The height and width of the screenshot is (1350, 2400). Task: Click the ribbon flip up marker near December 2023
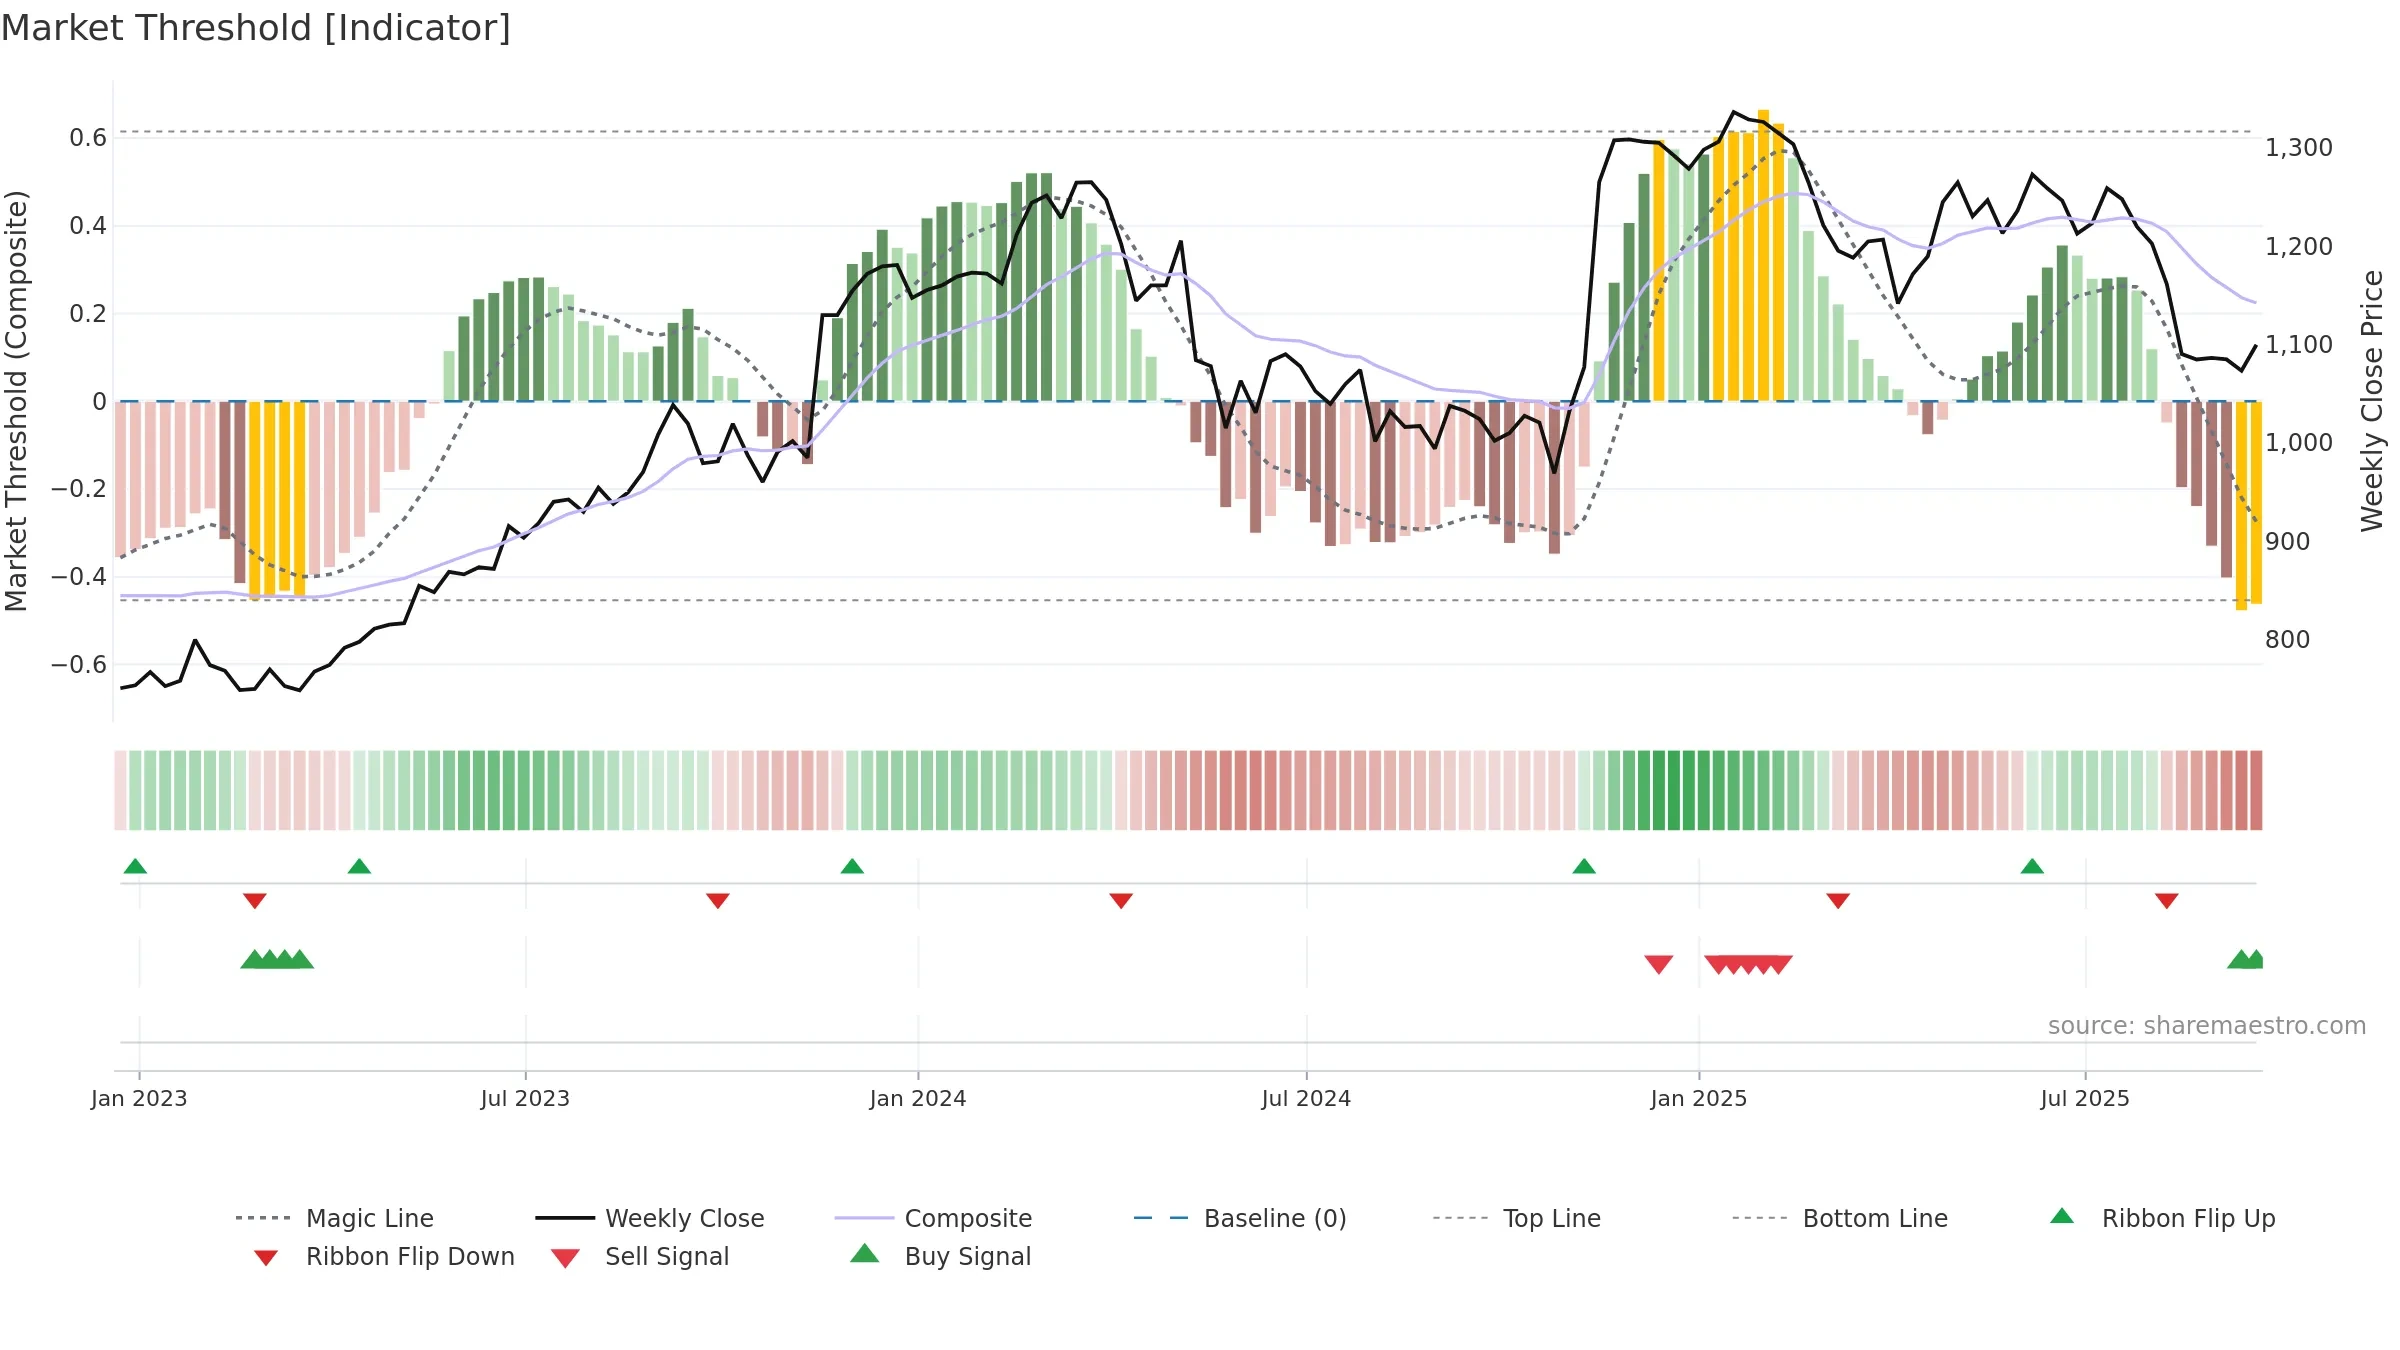click(x=852, y=866)
